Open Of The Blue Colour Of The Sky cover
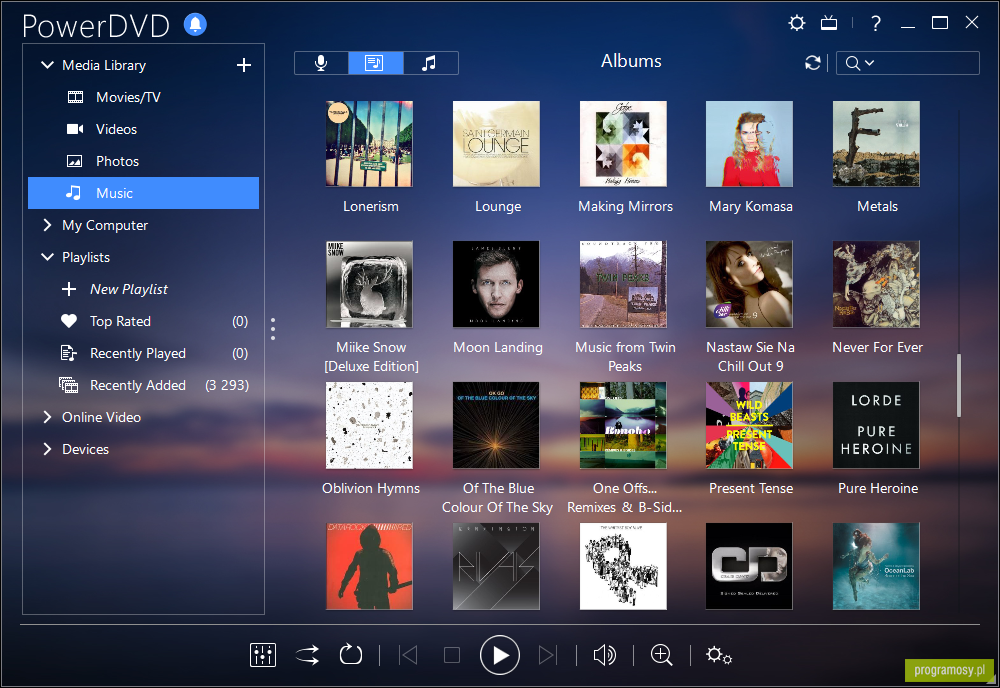This screenshot has width=1000, height=688. 496,425
